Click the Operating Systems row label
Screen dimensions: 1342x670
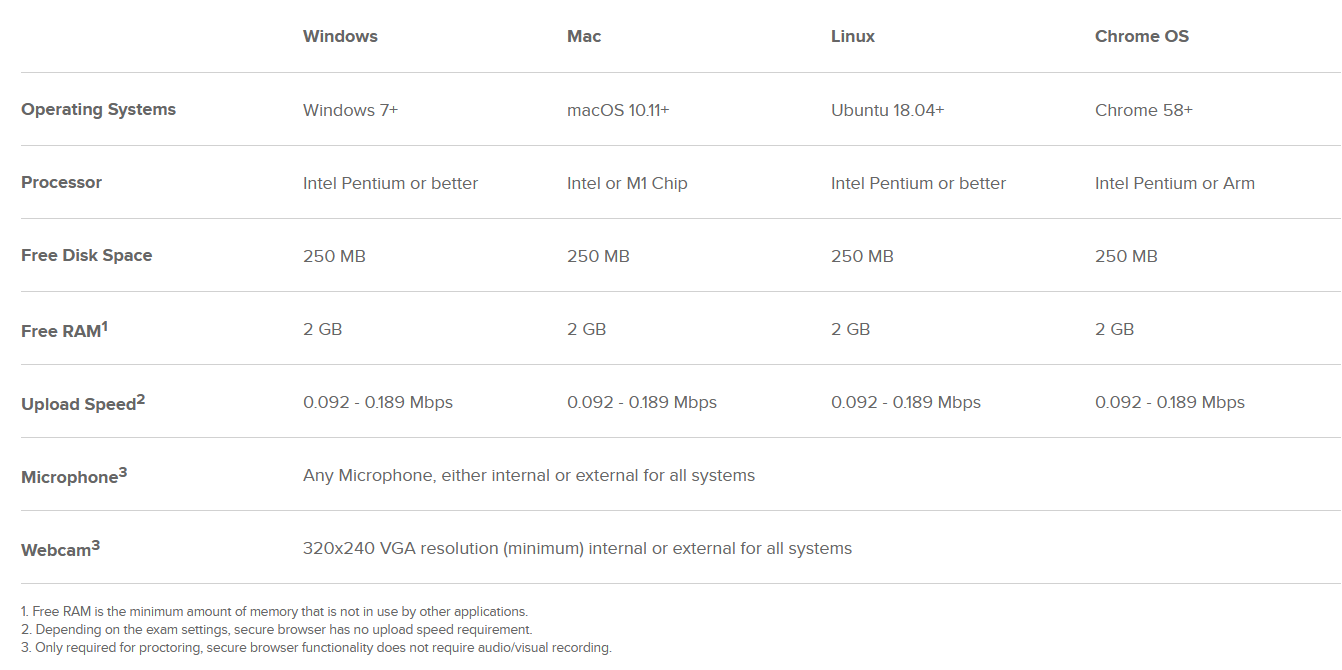click(98, 110)
